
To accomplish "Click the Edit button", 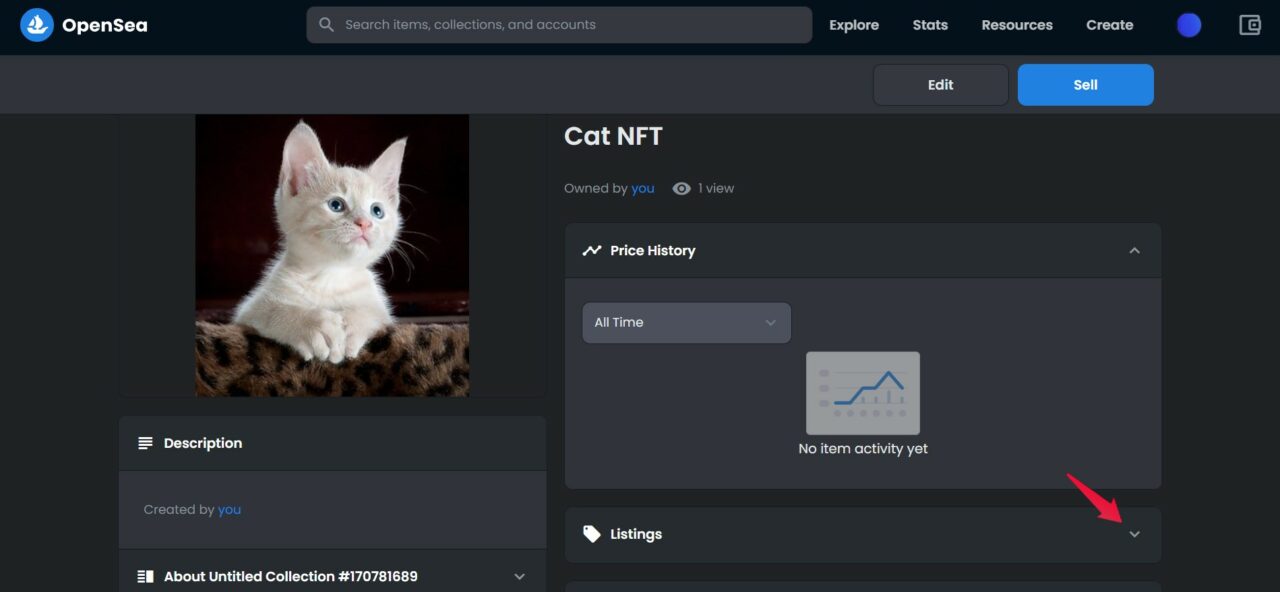I will tap(940, 85).
